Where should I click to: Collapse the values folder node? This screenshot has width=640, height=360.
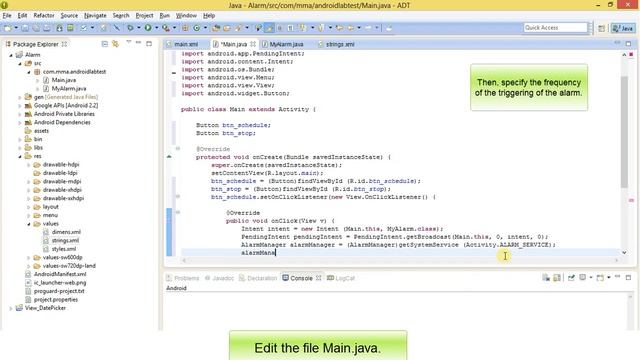pos(29,224)
